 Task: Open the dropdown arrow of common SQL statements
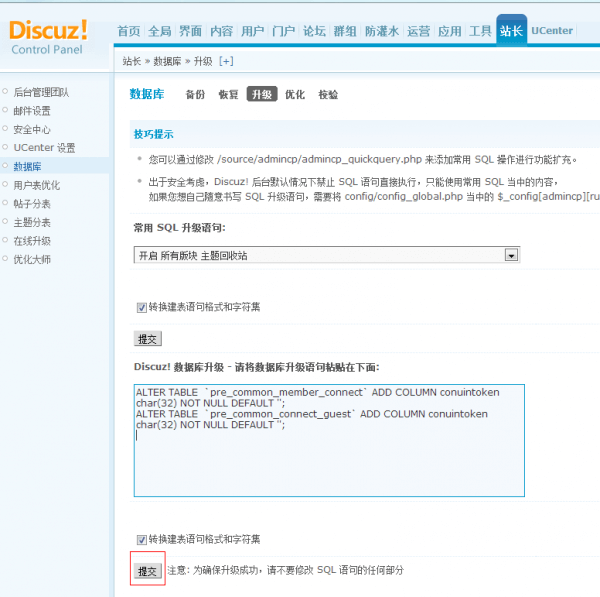point(511,255)
